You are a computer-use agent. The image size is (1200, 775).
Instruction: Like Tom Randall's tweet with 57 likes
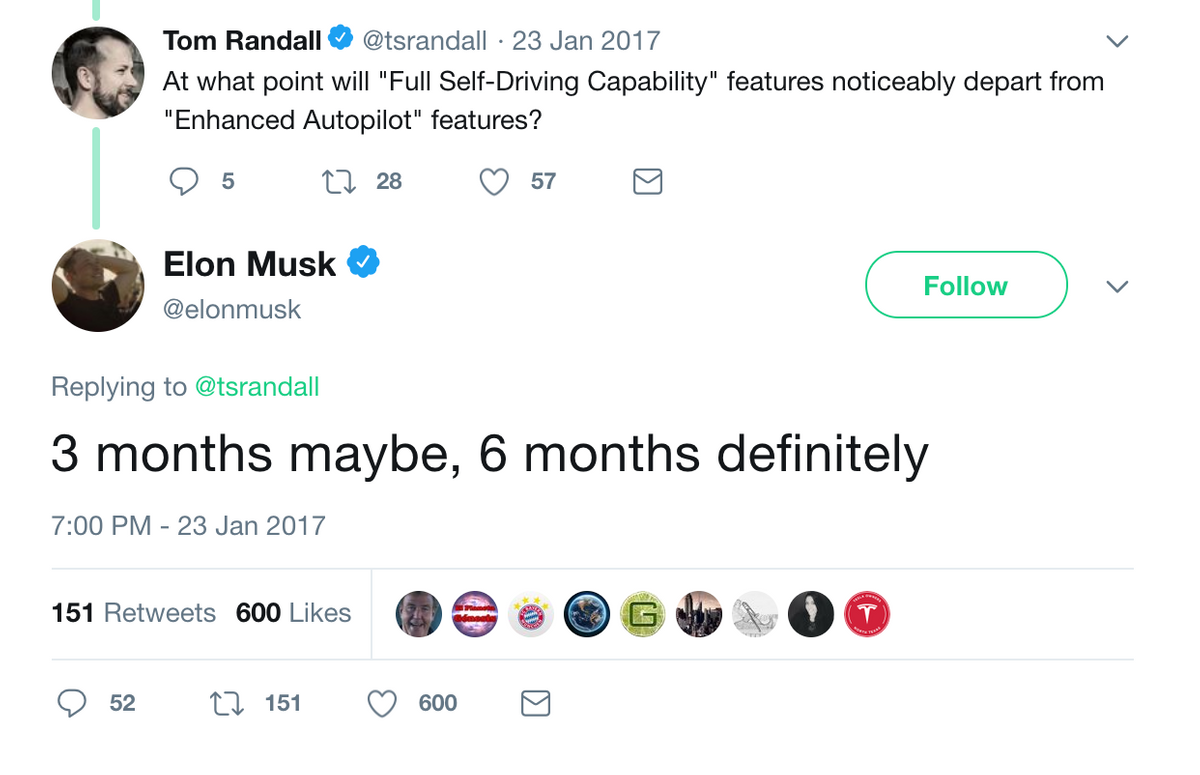coord(494,181)
